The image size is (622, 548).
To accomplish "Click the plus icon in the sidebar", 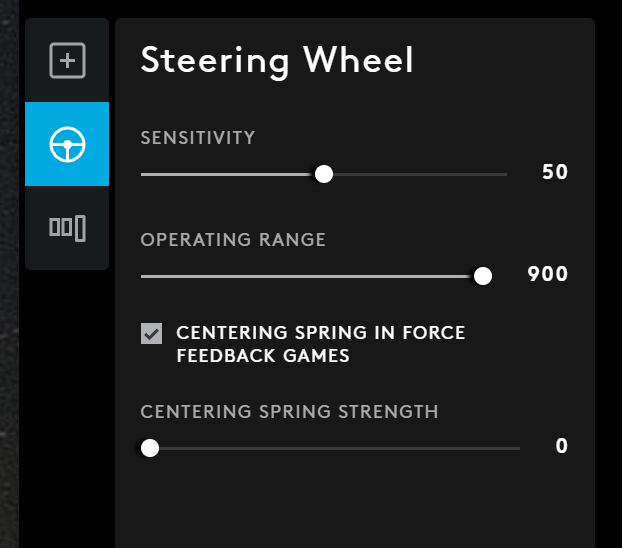I will click(x=67, y=61).
